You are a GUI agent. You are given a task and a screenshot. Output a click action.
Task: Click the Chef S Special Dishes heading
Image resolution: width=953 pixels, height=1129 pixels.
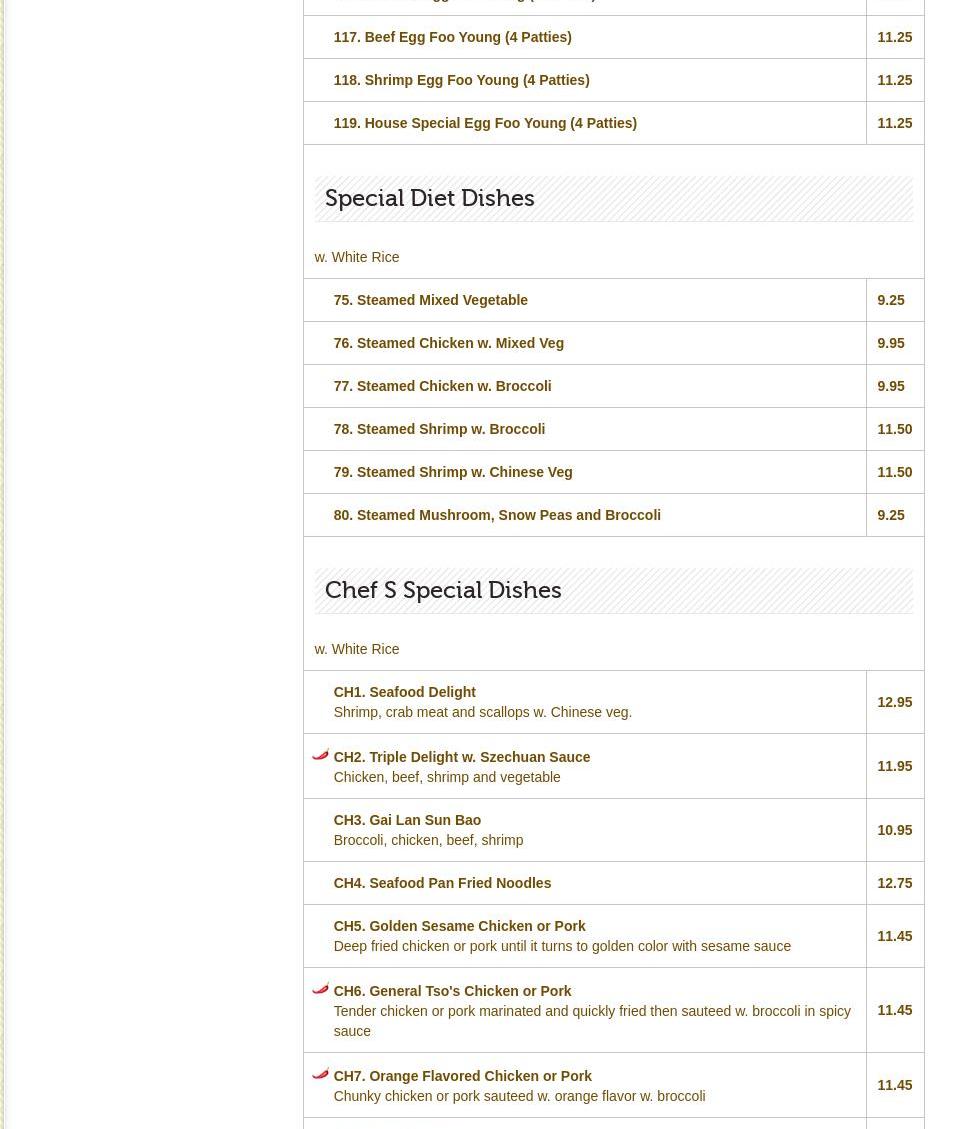[442, 590]
